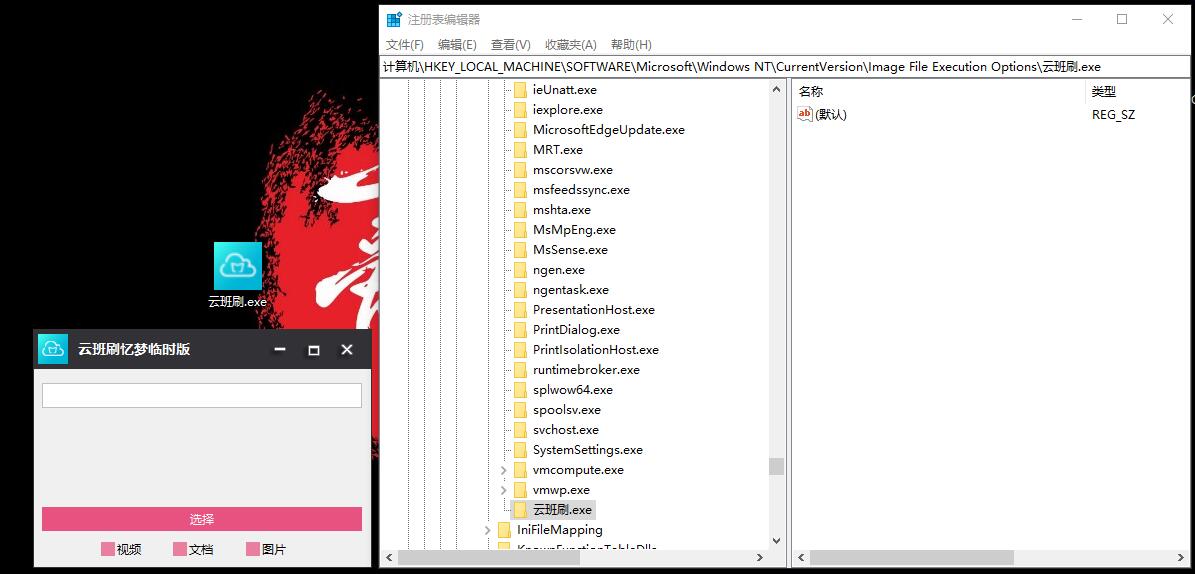Select the PrintDialog.exe folder icon
The image size is (1195, 574).
[x=520, y=329]
